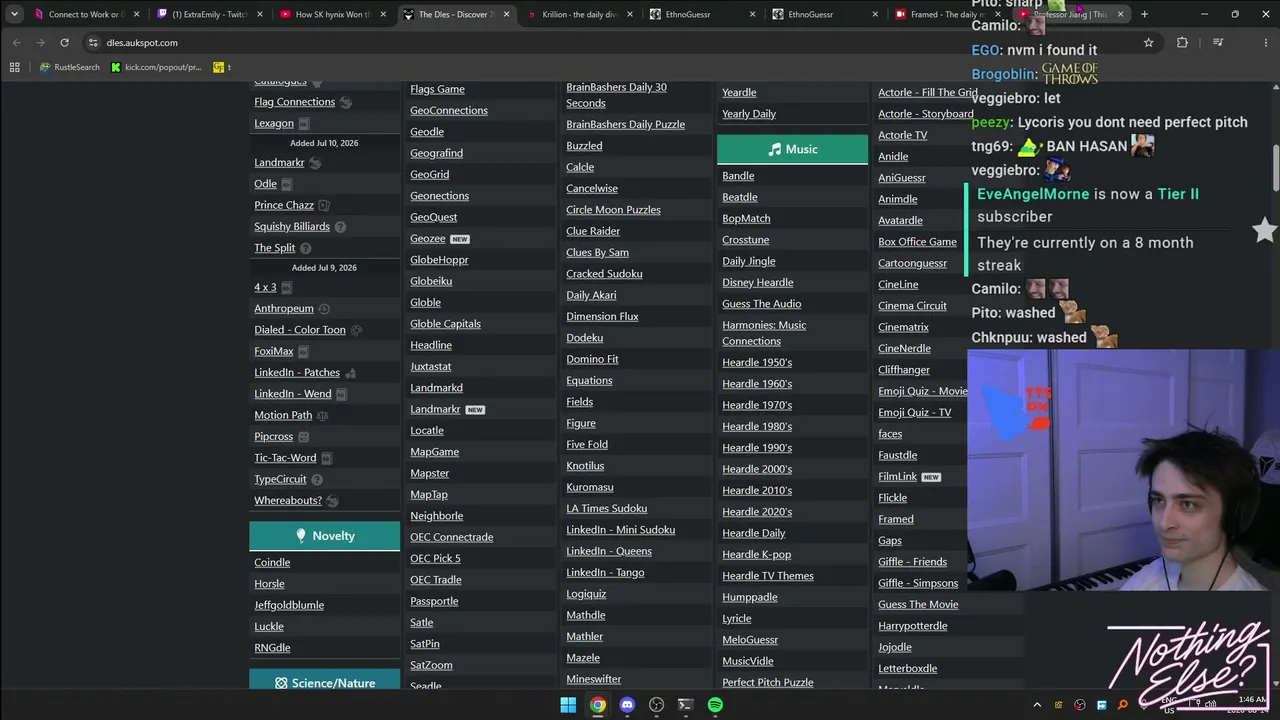Viewport: 1280px width, 720px height.
Task: Open Spotify from the taskbar
Action: click(x=715, y=705)
